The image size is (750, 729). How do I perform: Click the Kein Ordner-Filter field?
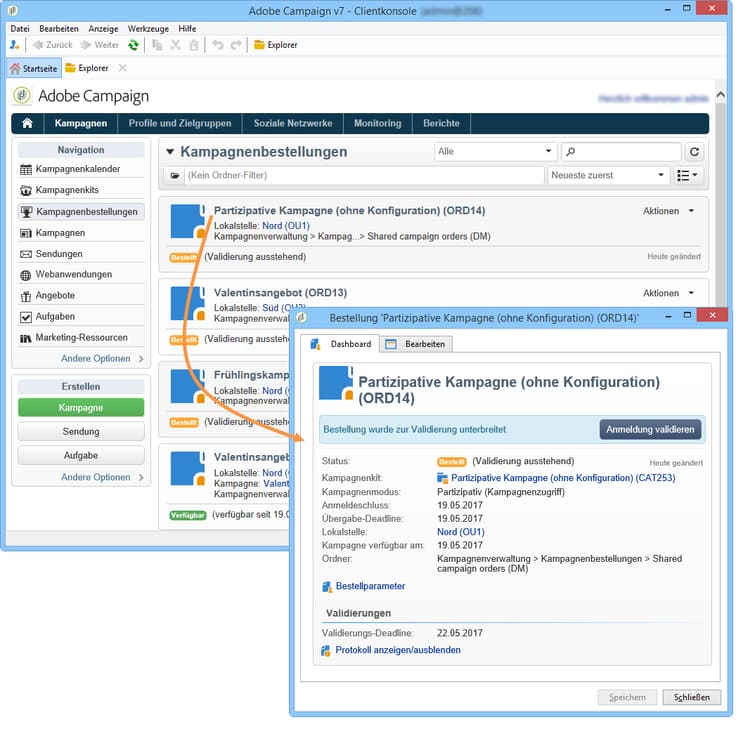(x=364, y=176)
